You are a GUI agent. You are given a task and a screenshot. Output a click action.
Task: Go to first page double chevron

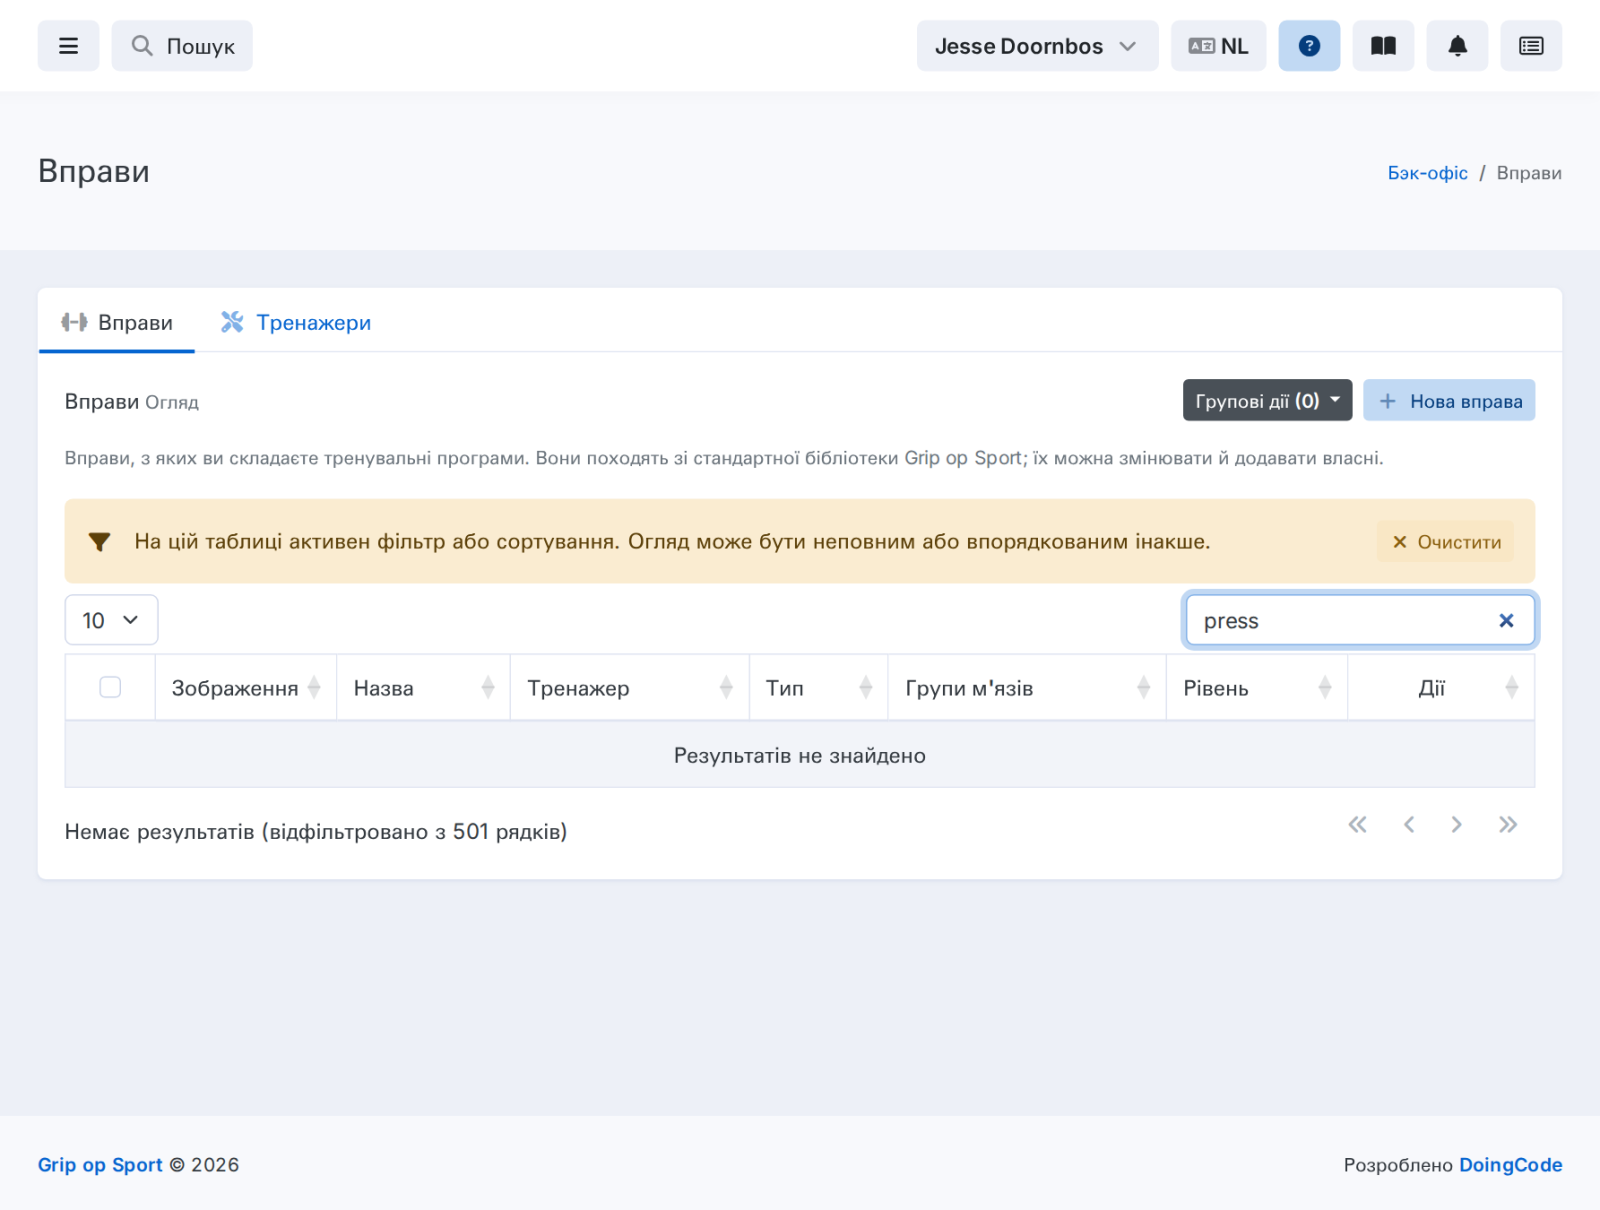1357,824
